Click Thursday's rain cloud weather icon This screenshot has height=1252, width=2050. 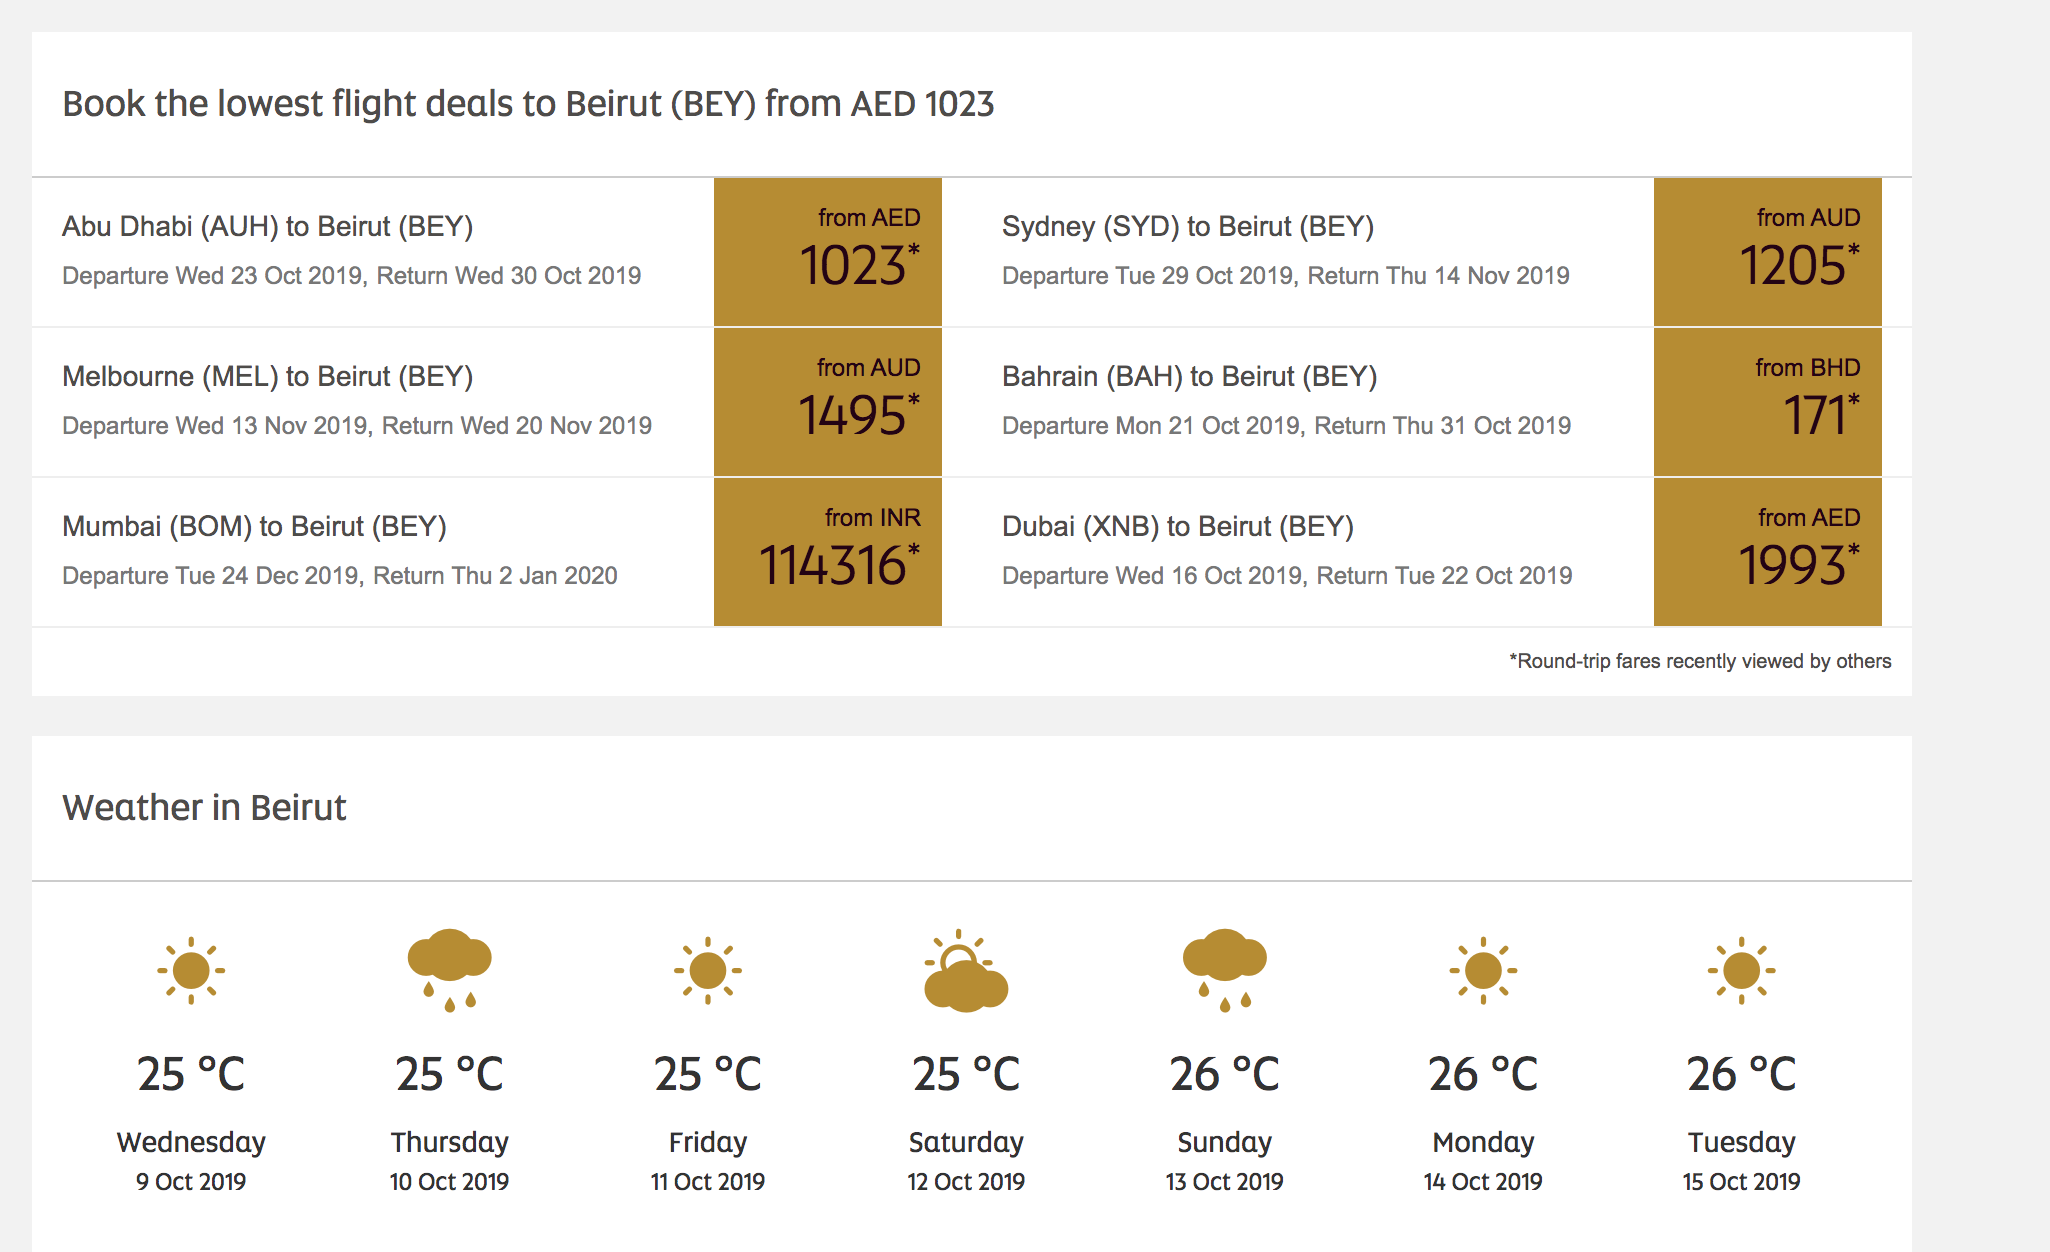point(449,969)
